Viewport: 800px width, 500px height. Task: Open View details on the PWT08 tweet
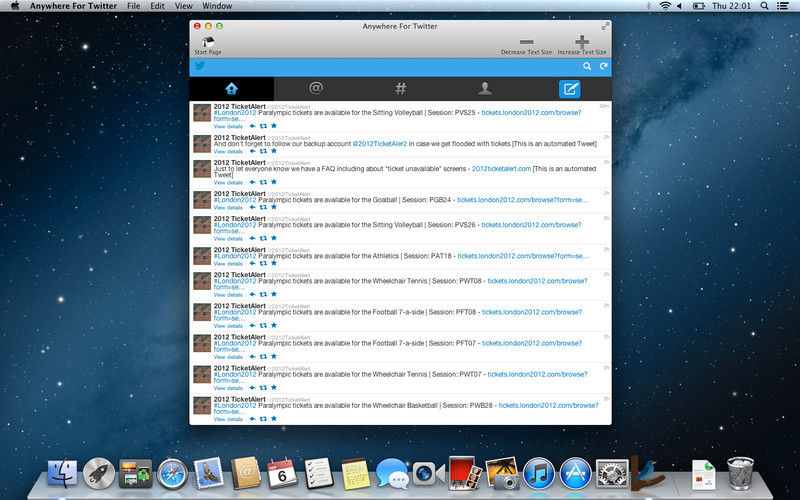pos(228,295)
